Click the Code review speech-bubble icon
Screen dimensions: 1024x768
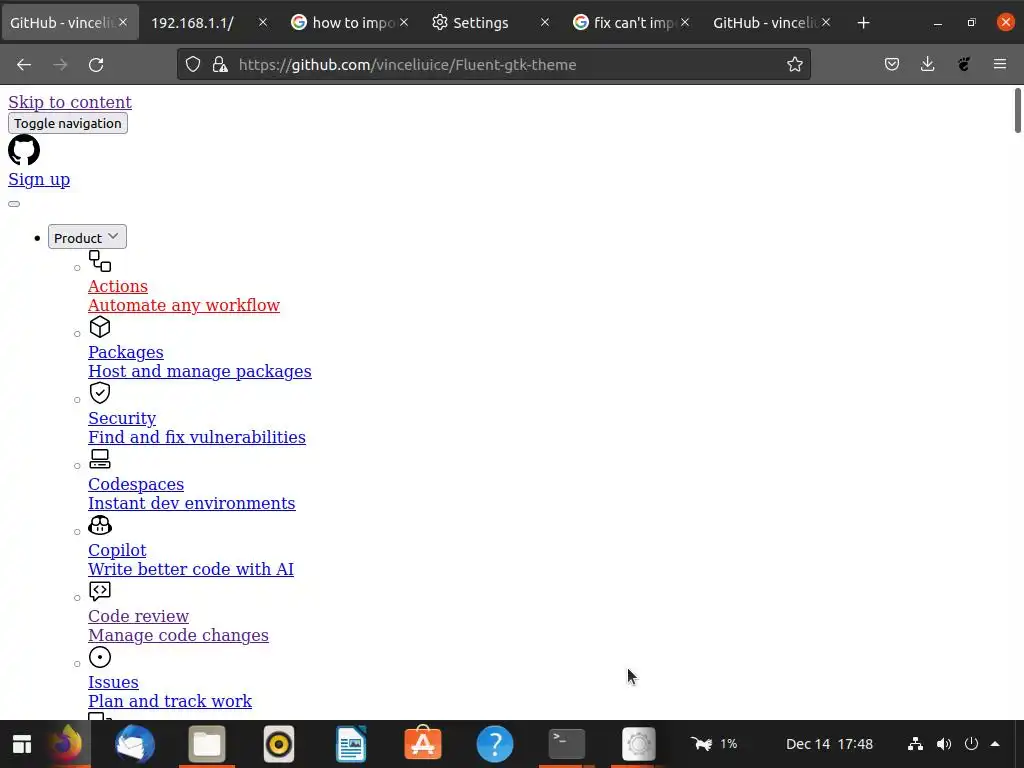[x=100, y=591]
